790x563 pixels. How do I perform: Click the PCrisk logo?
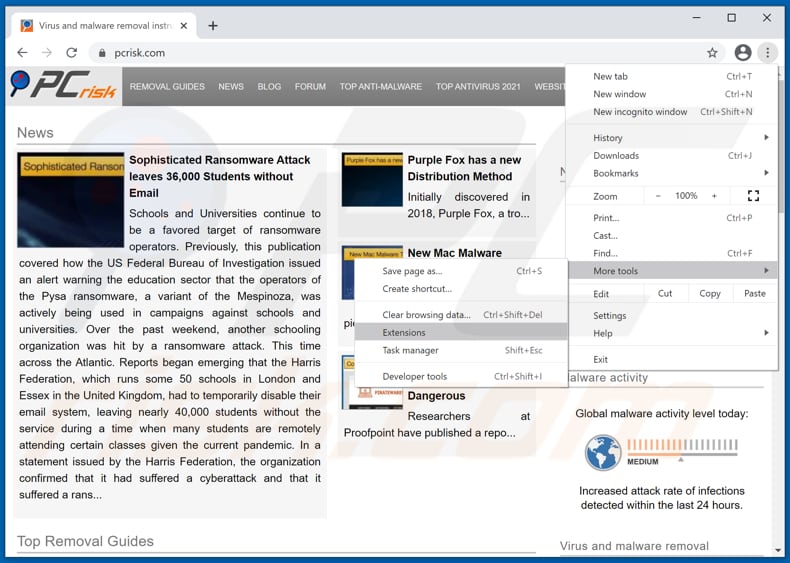pyautogui.click(x=63, y=87)
